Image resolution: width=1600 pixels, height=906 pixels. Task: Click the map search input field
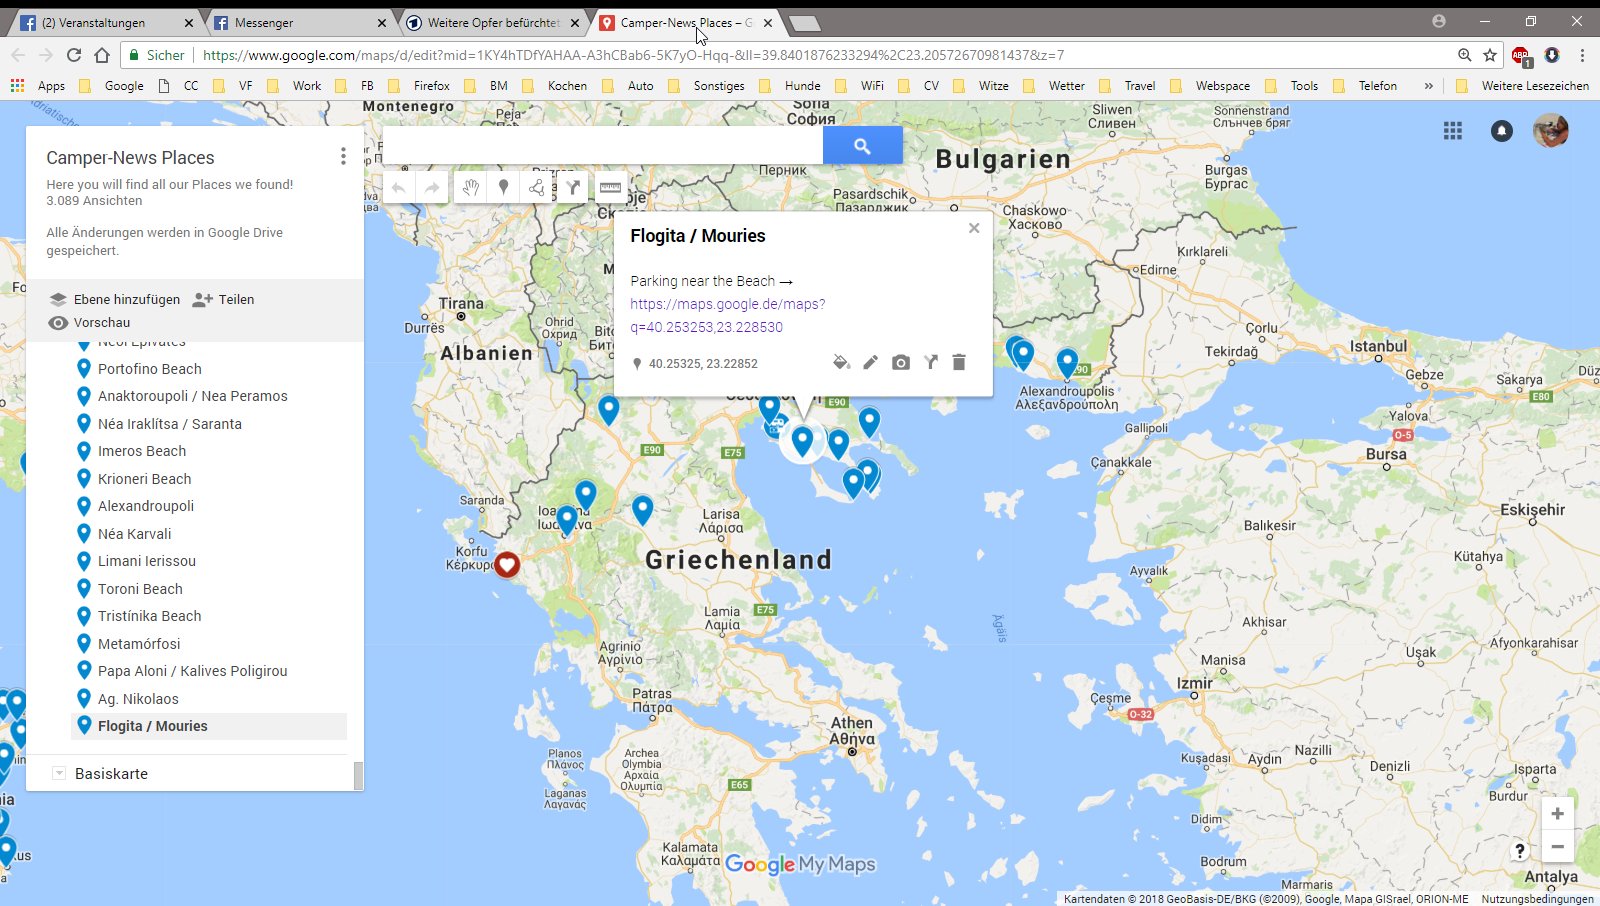coord(603,146)
